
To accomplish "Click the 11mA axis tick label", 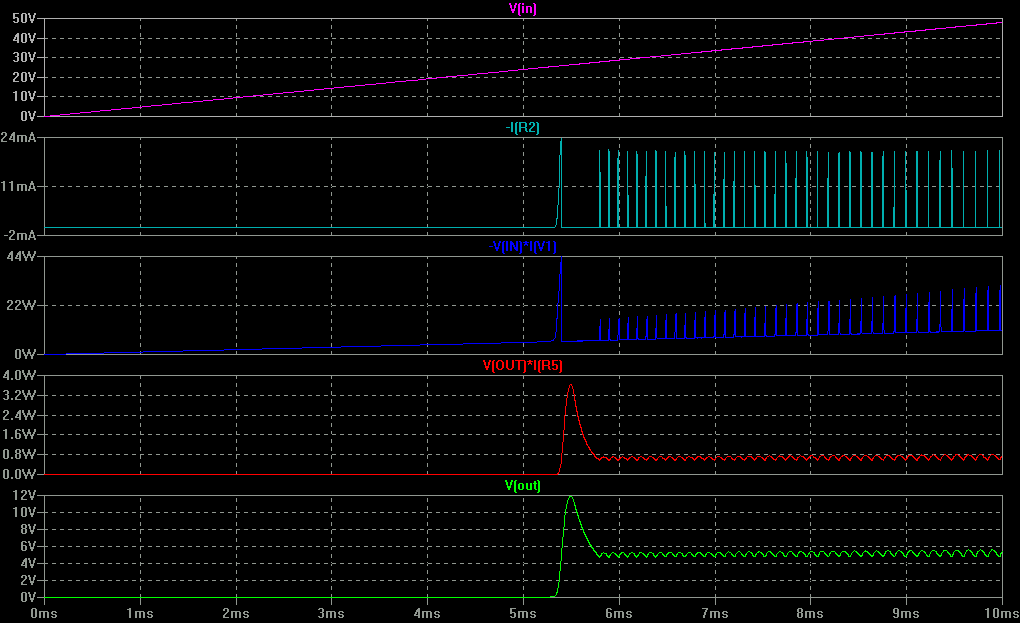I will (x=18, y=186).
